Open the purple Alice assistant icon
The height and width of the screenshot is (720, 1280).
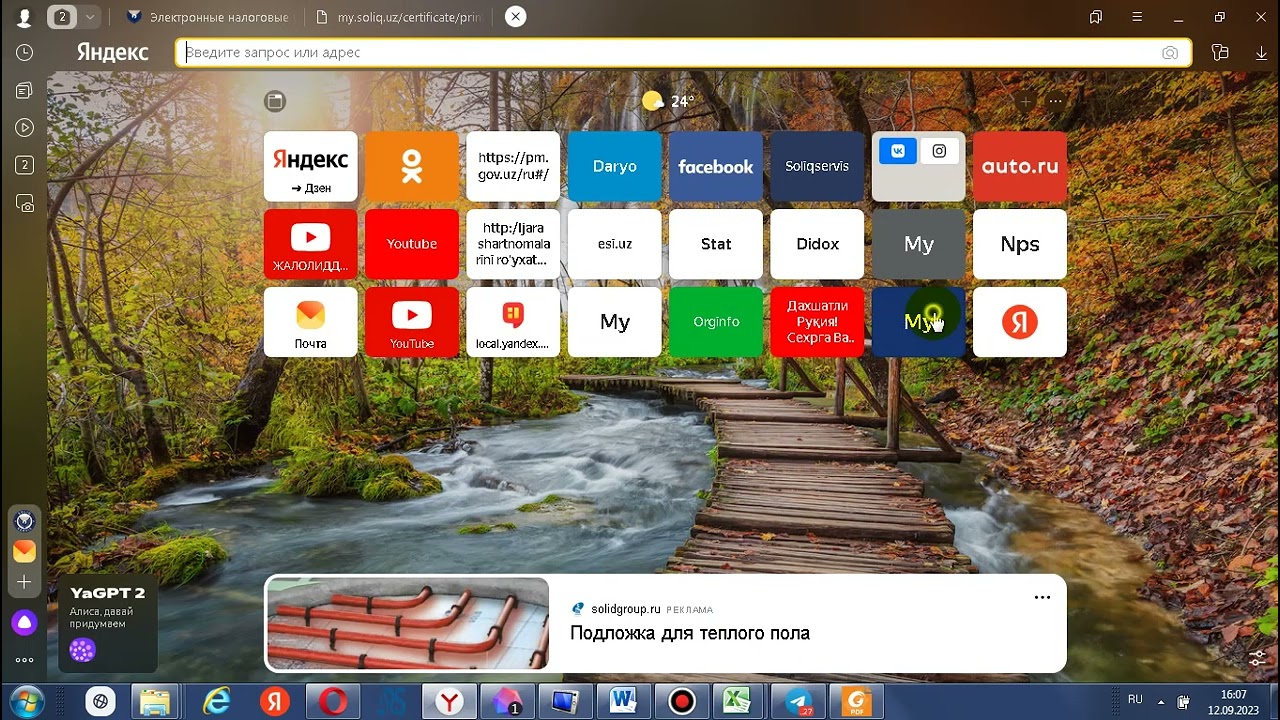24,623
